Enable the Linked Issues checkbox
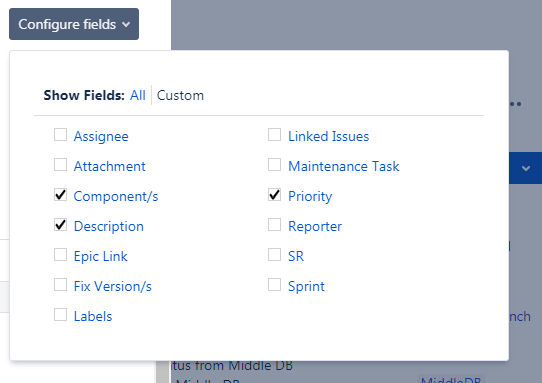This screenshot has width=542, height=383. click(274, 135)
